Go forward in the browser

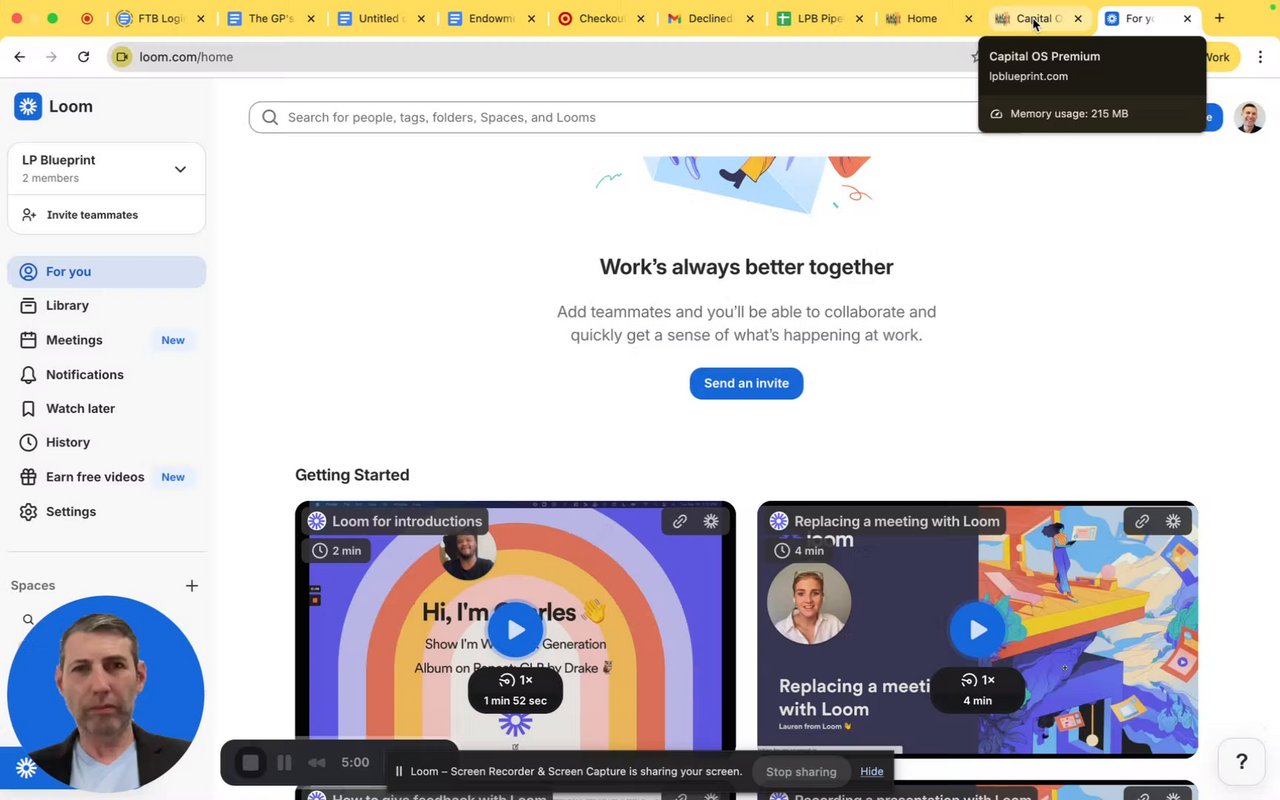[52, 57]
